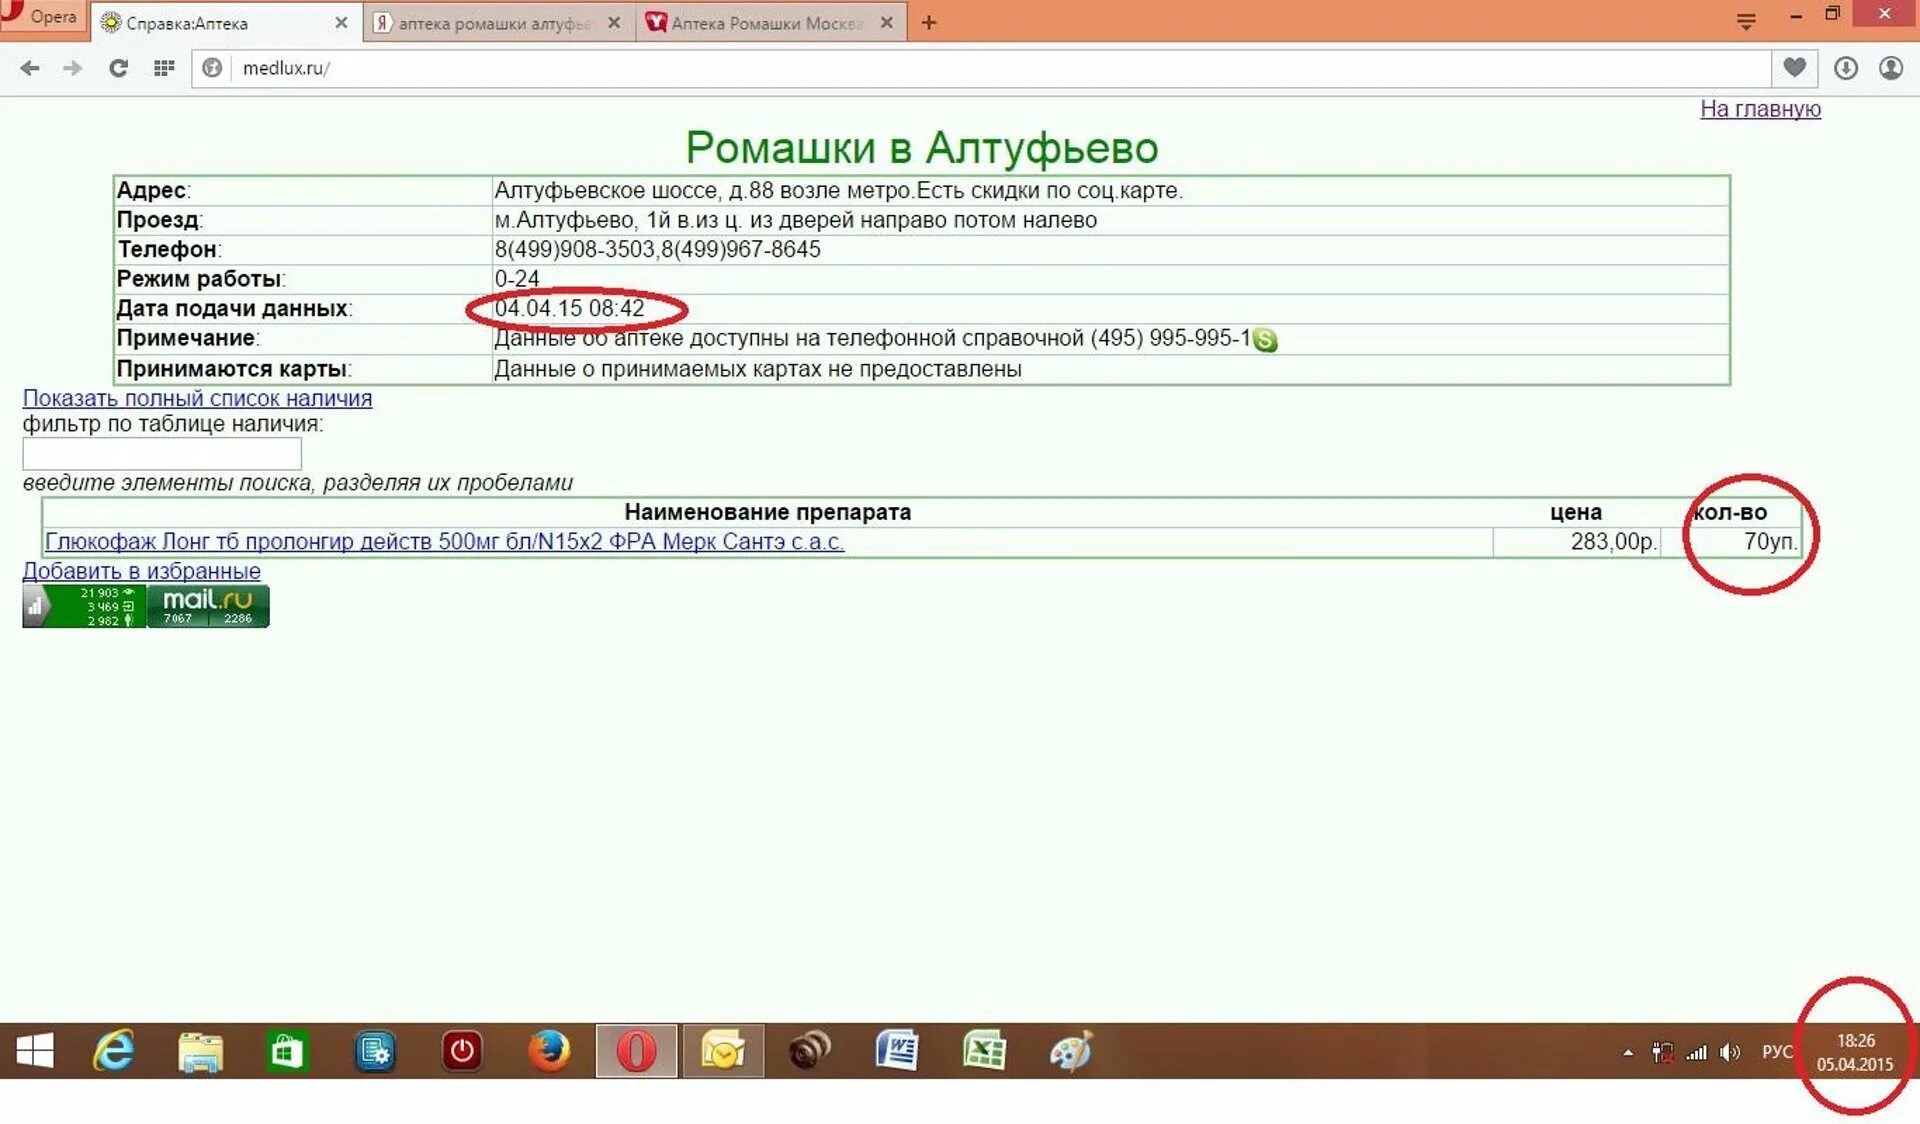
Task: Open the volume control in system tray
Action: tap(1729, 1053)
